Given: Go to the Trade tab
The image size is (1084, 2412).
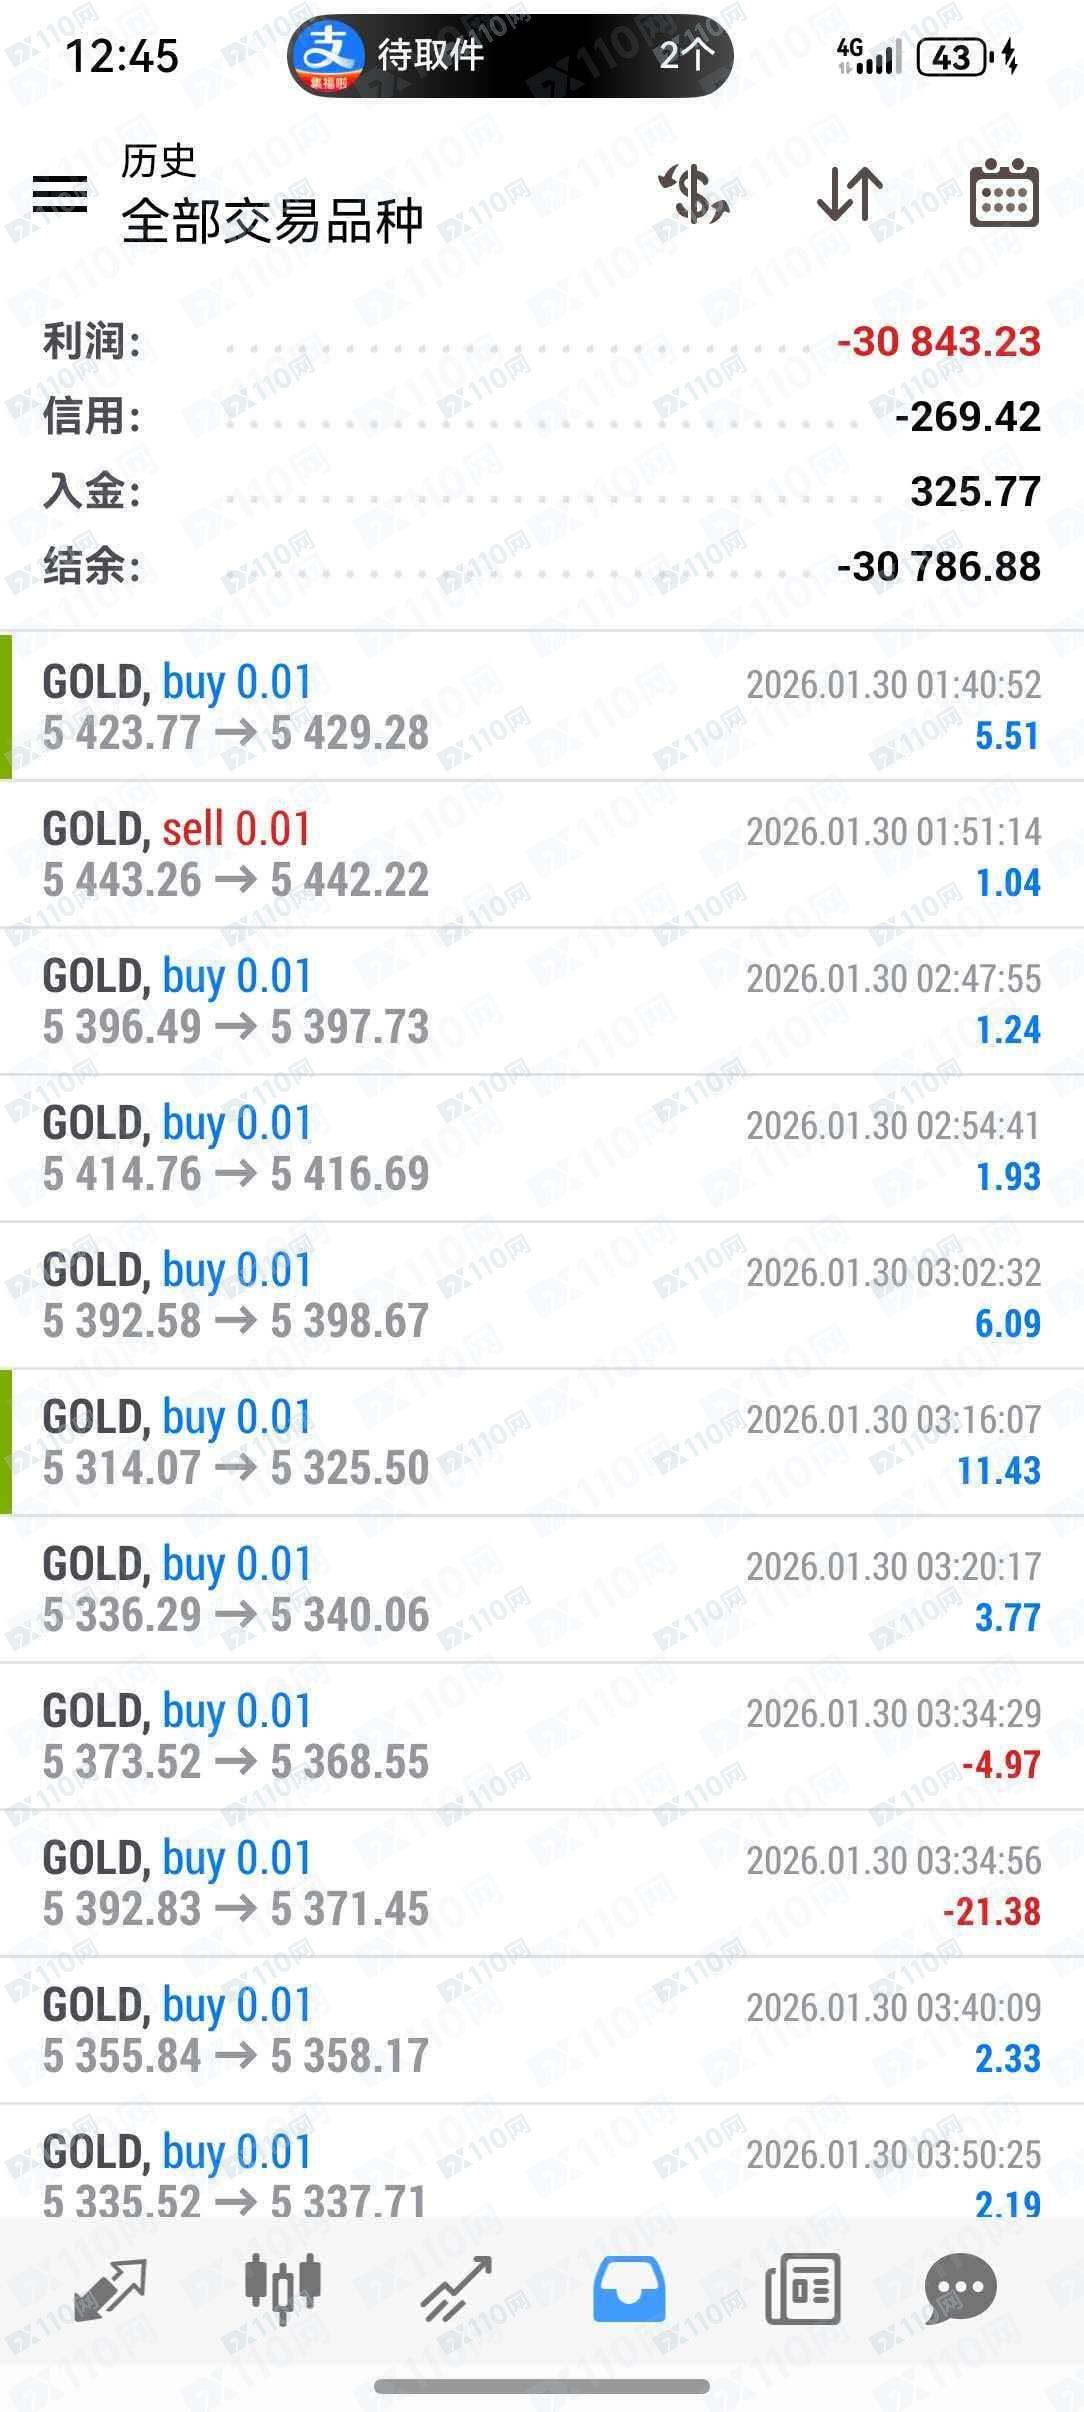Looking at the screenshot, I should click(456, 2289).
